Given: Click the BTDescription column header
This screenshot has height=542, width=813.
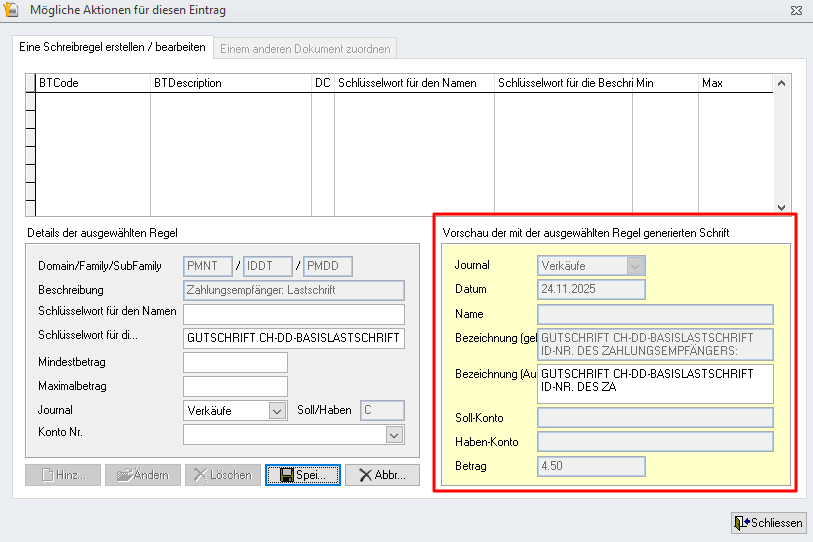Looking at the screenshot, I should pos(230,83).
